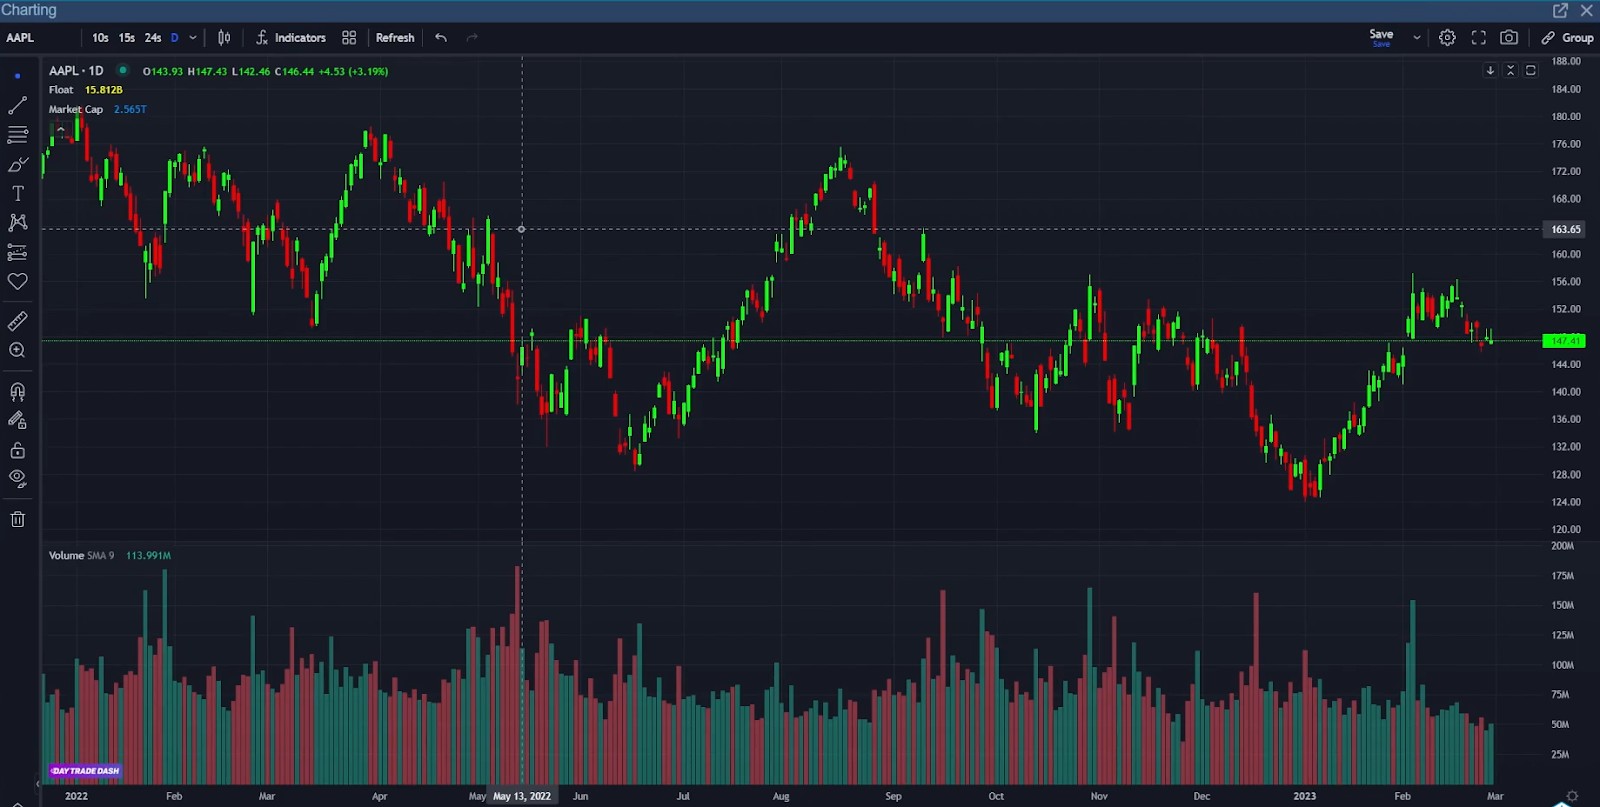Image resolution: width=1600 pixels, height=807 pixels.
Task: Click the Aug time axis label
Action: (781, 796)
